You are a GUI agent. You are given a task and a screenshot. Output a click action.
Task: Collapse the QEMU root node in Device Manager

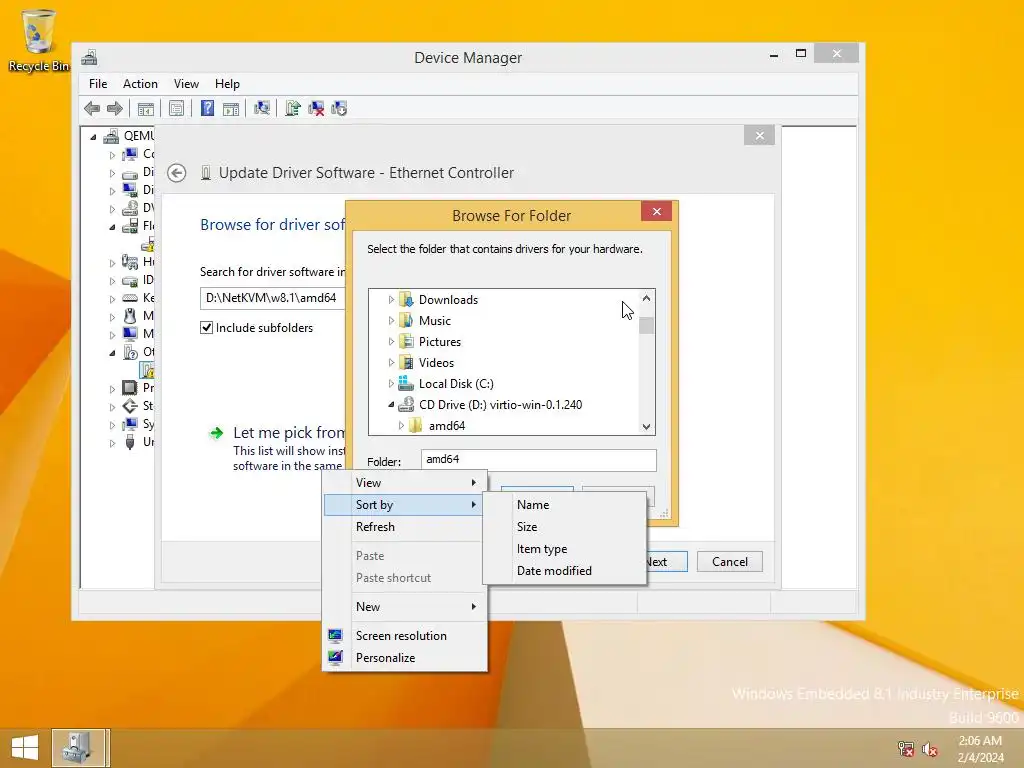(x=93, y=136)
